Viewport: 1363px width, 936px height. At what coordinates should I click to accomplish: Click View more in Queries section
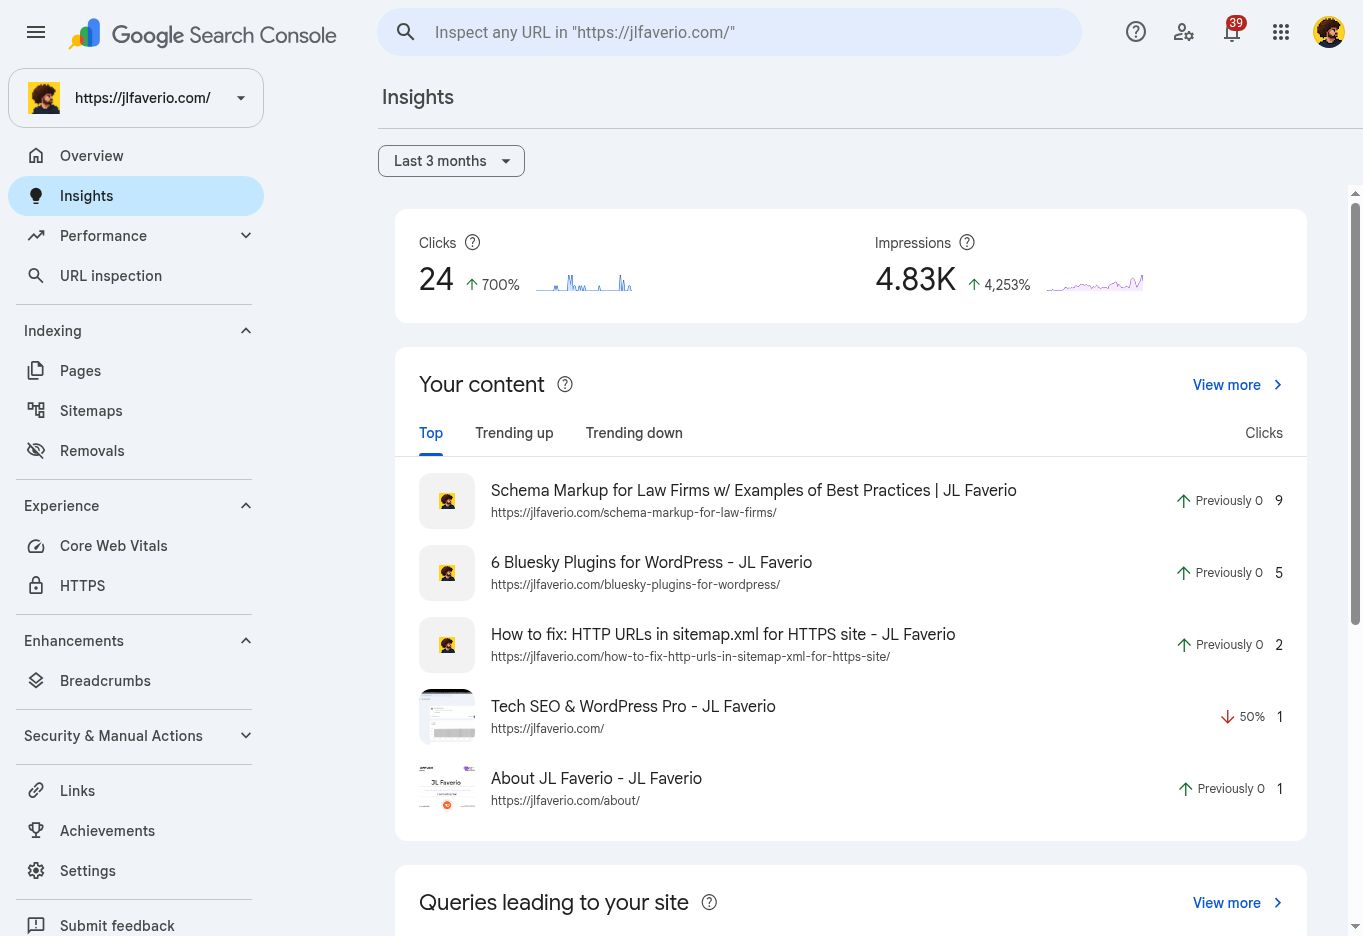pos(1237,903)
